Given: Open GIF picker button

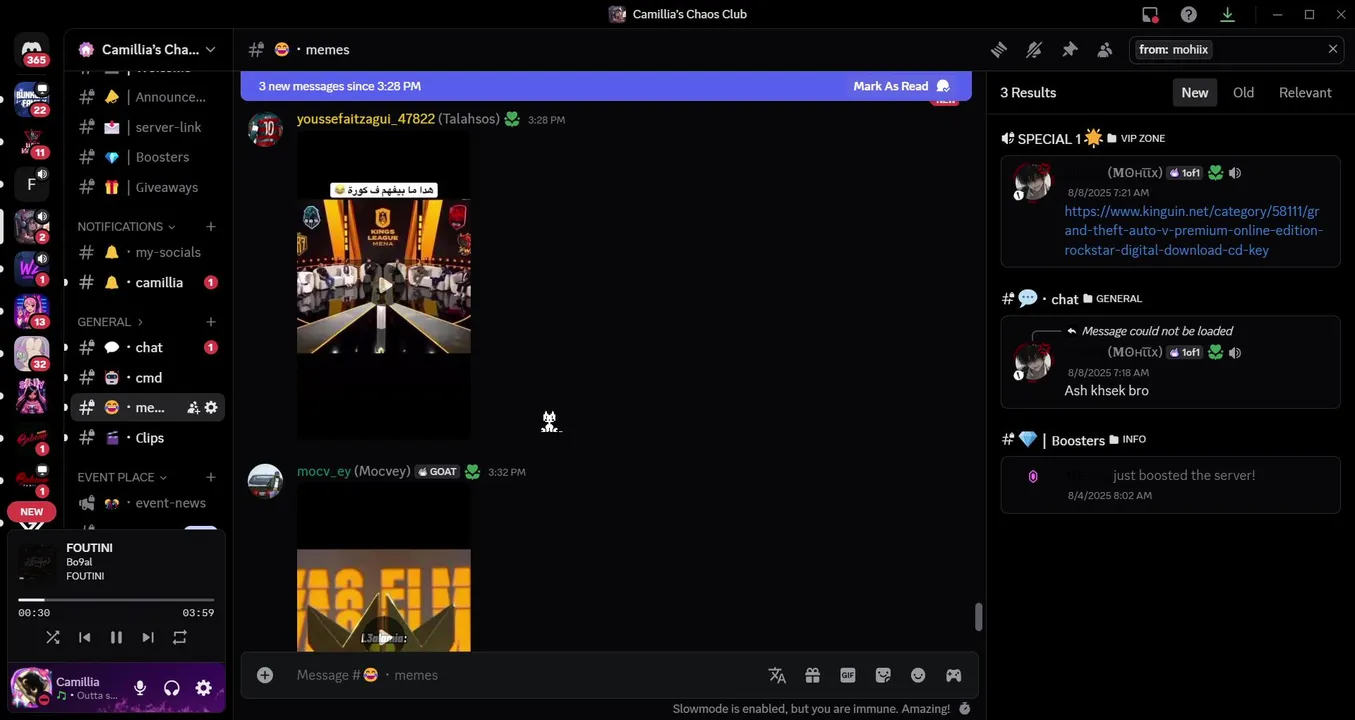Looking at the screenshot, I should (x=848, y=675).
